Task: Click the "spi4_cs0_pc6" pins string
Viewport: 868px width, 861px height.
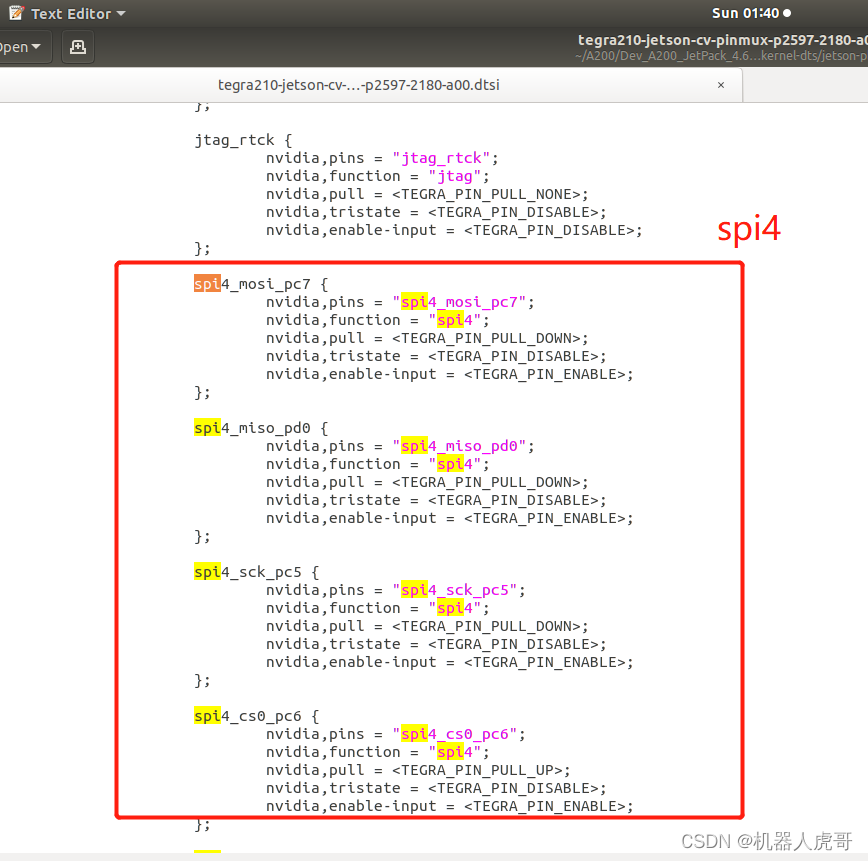Action: (454, 734)
